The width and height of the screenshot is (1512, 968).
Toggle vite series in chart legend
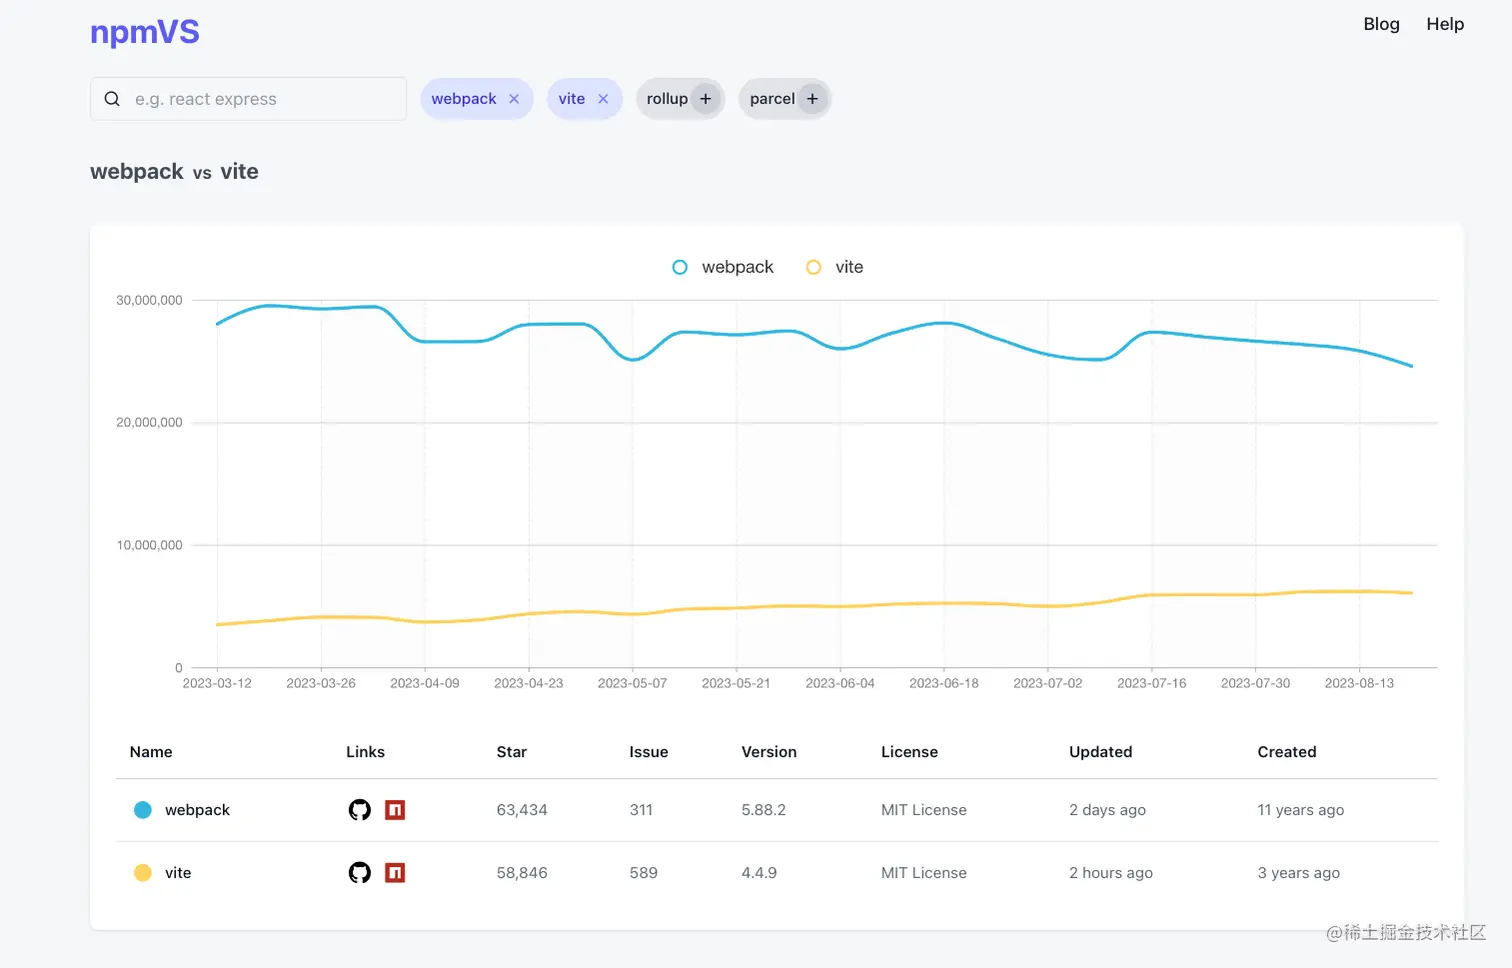(835, 267)
